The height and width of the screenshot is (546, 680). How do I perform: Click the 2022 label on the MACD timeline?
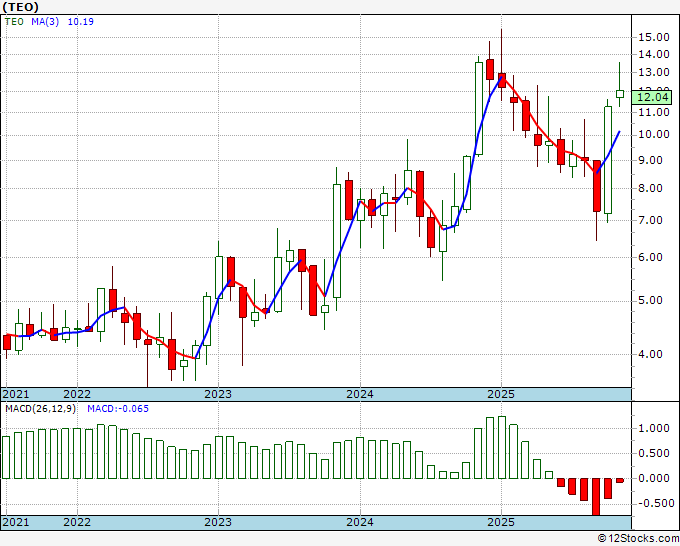pyautogui.click(x=77, y=522)
